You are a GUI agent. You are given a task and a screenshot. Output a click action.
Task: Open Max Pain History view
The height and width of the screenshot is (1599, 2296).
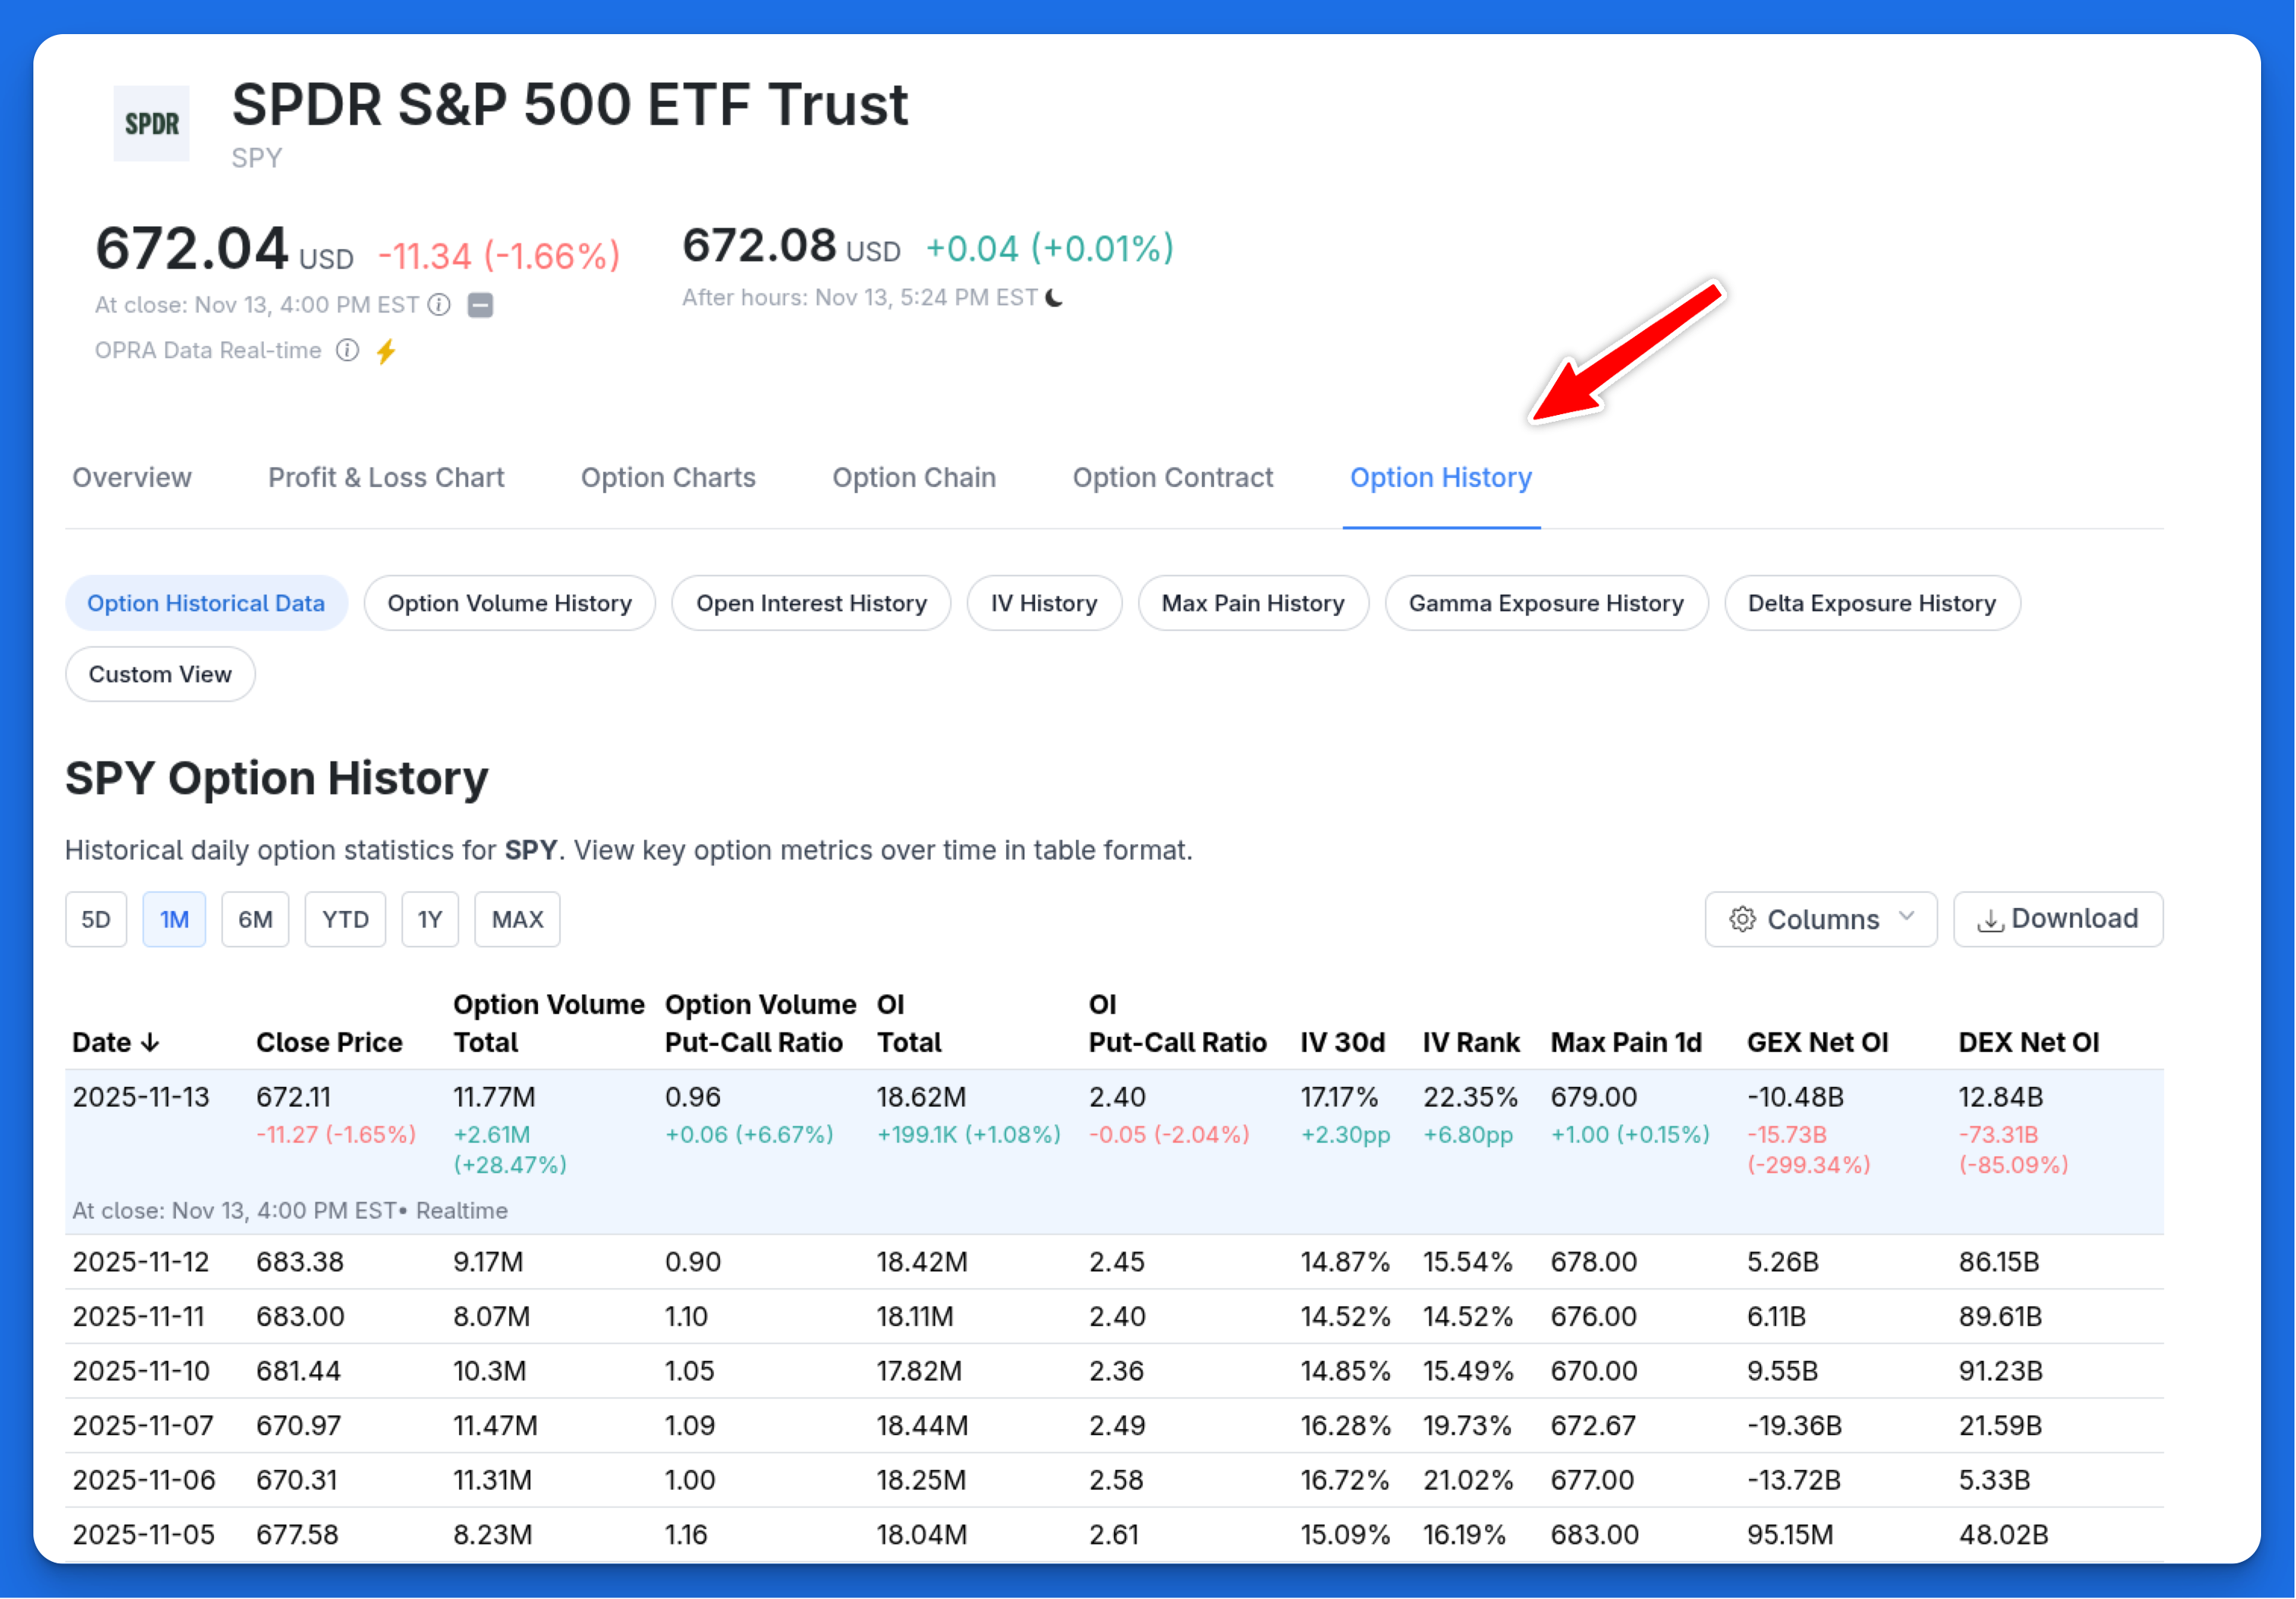pyautogui.click(x=1252, y=603)
